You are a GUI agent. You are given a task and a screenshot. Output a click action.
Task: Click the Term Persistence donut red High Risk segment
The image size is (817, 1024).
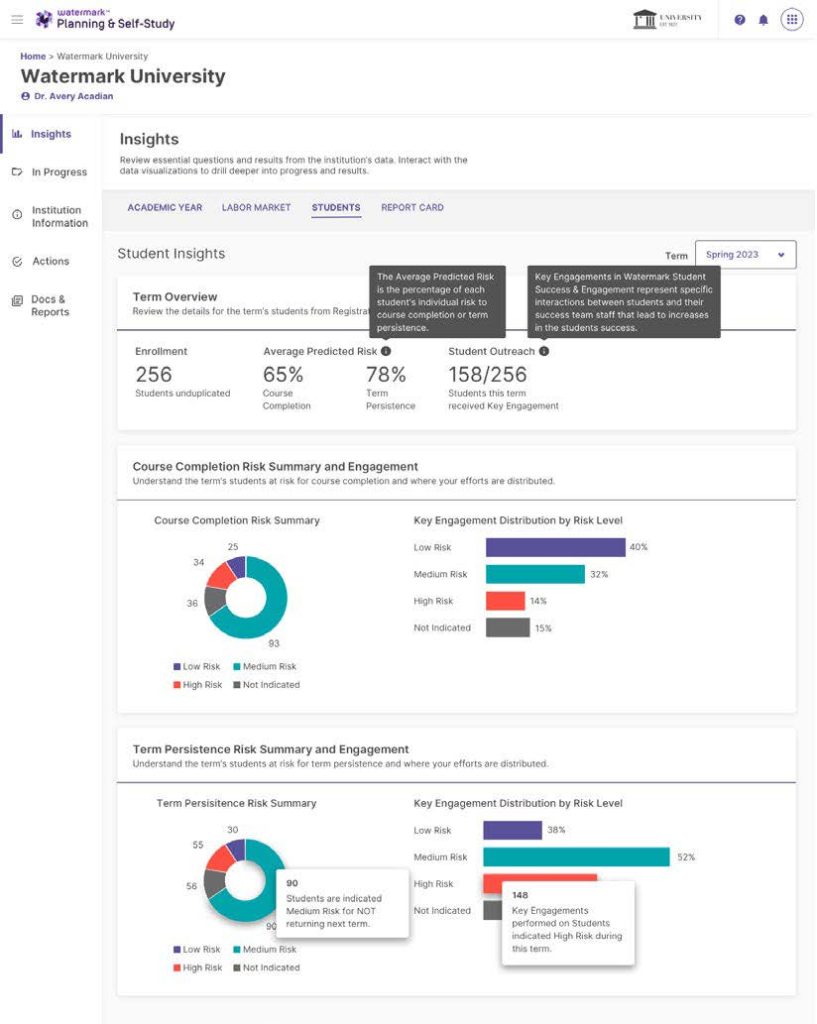(218, 859)
